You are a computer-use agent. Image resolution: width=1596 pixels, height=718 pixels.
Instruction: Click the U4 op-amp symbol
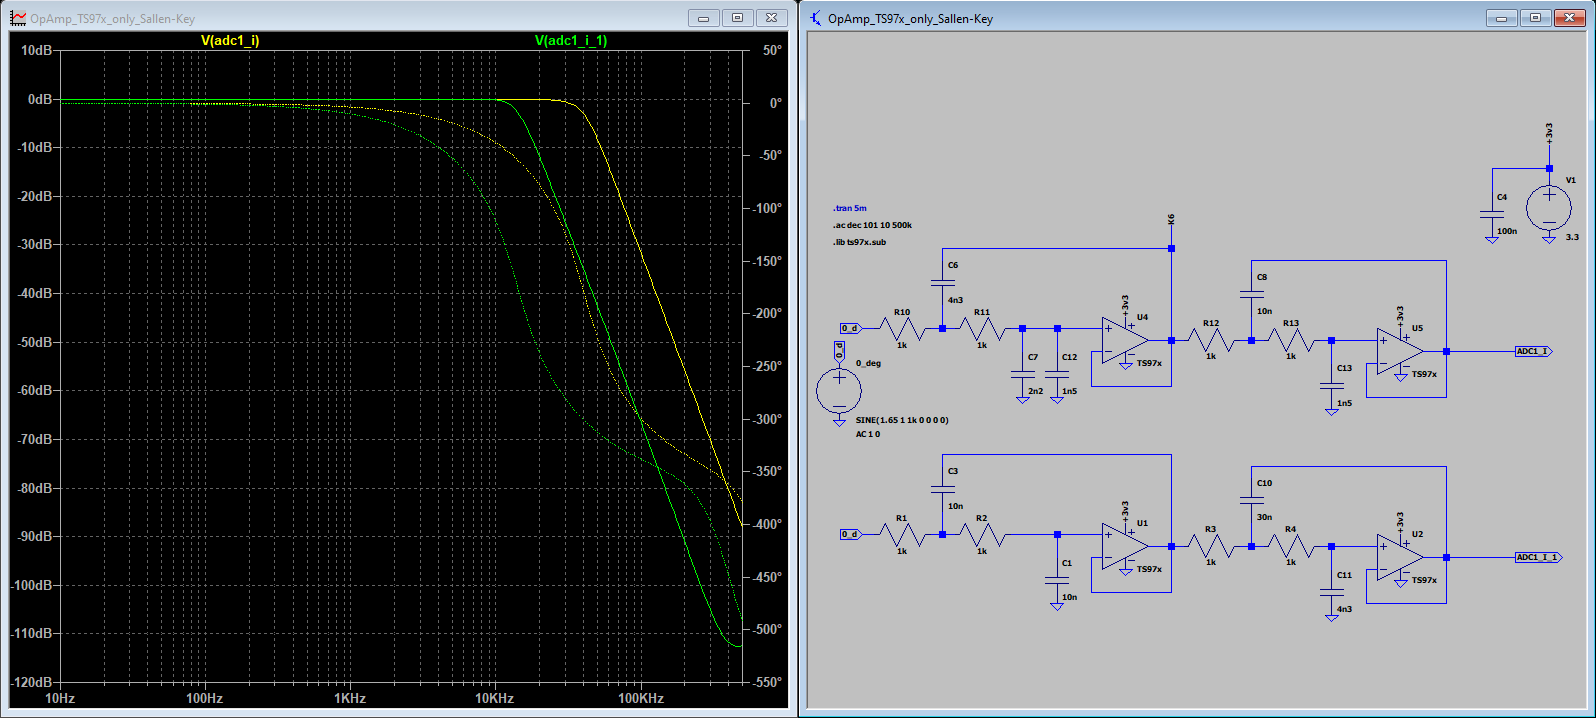tap(1122, 341)
